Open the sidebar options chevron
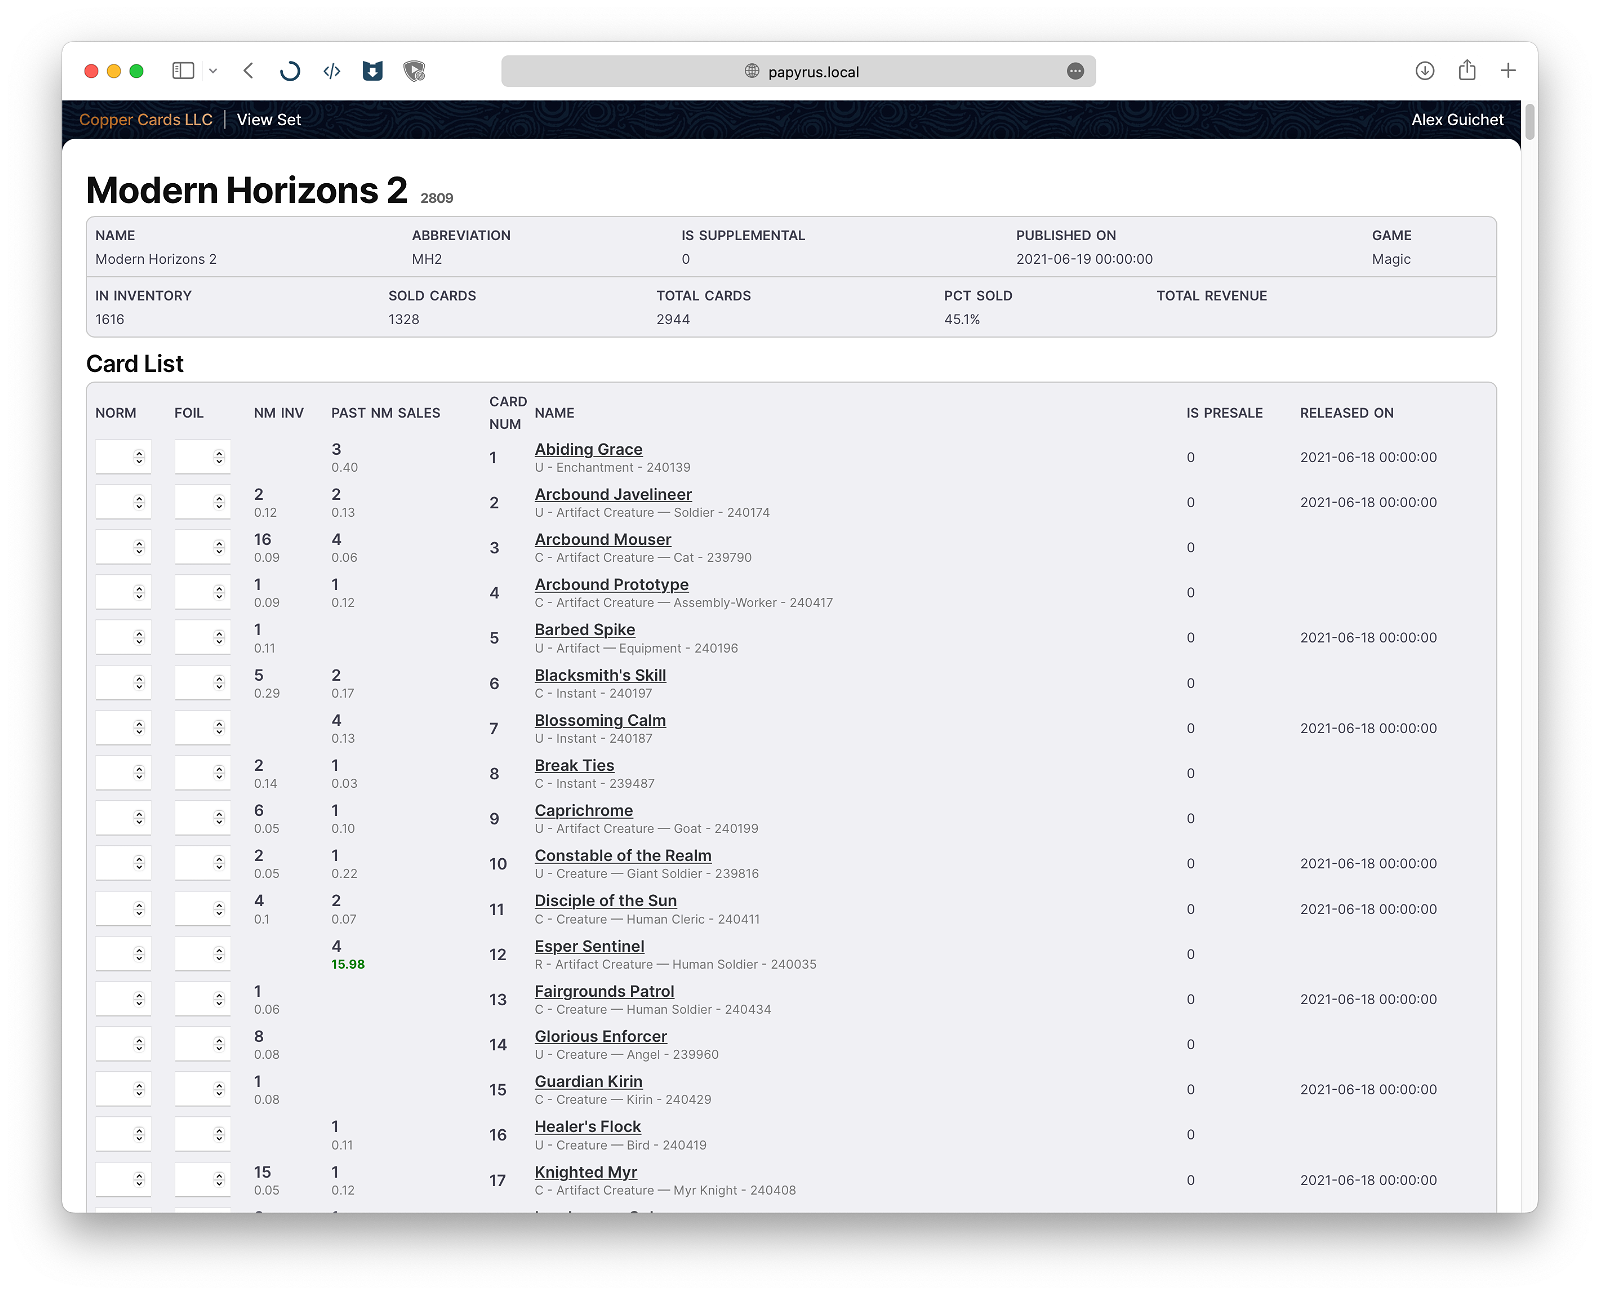The height and width of the screenshot is (1295, 1600). point(213,71)
